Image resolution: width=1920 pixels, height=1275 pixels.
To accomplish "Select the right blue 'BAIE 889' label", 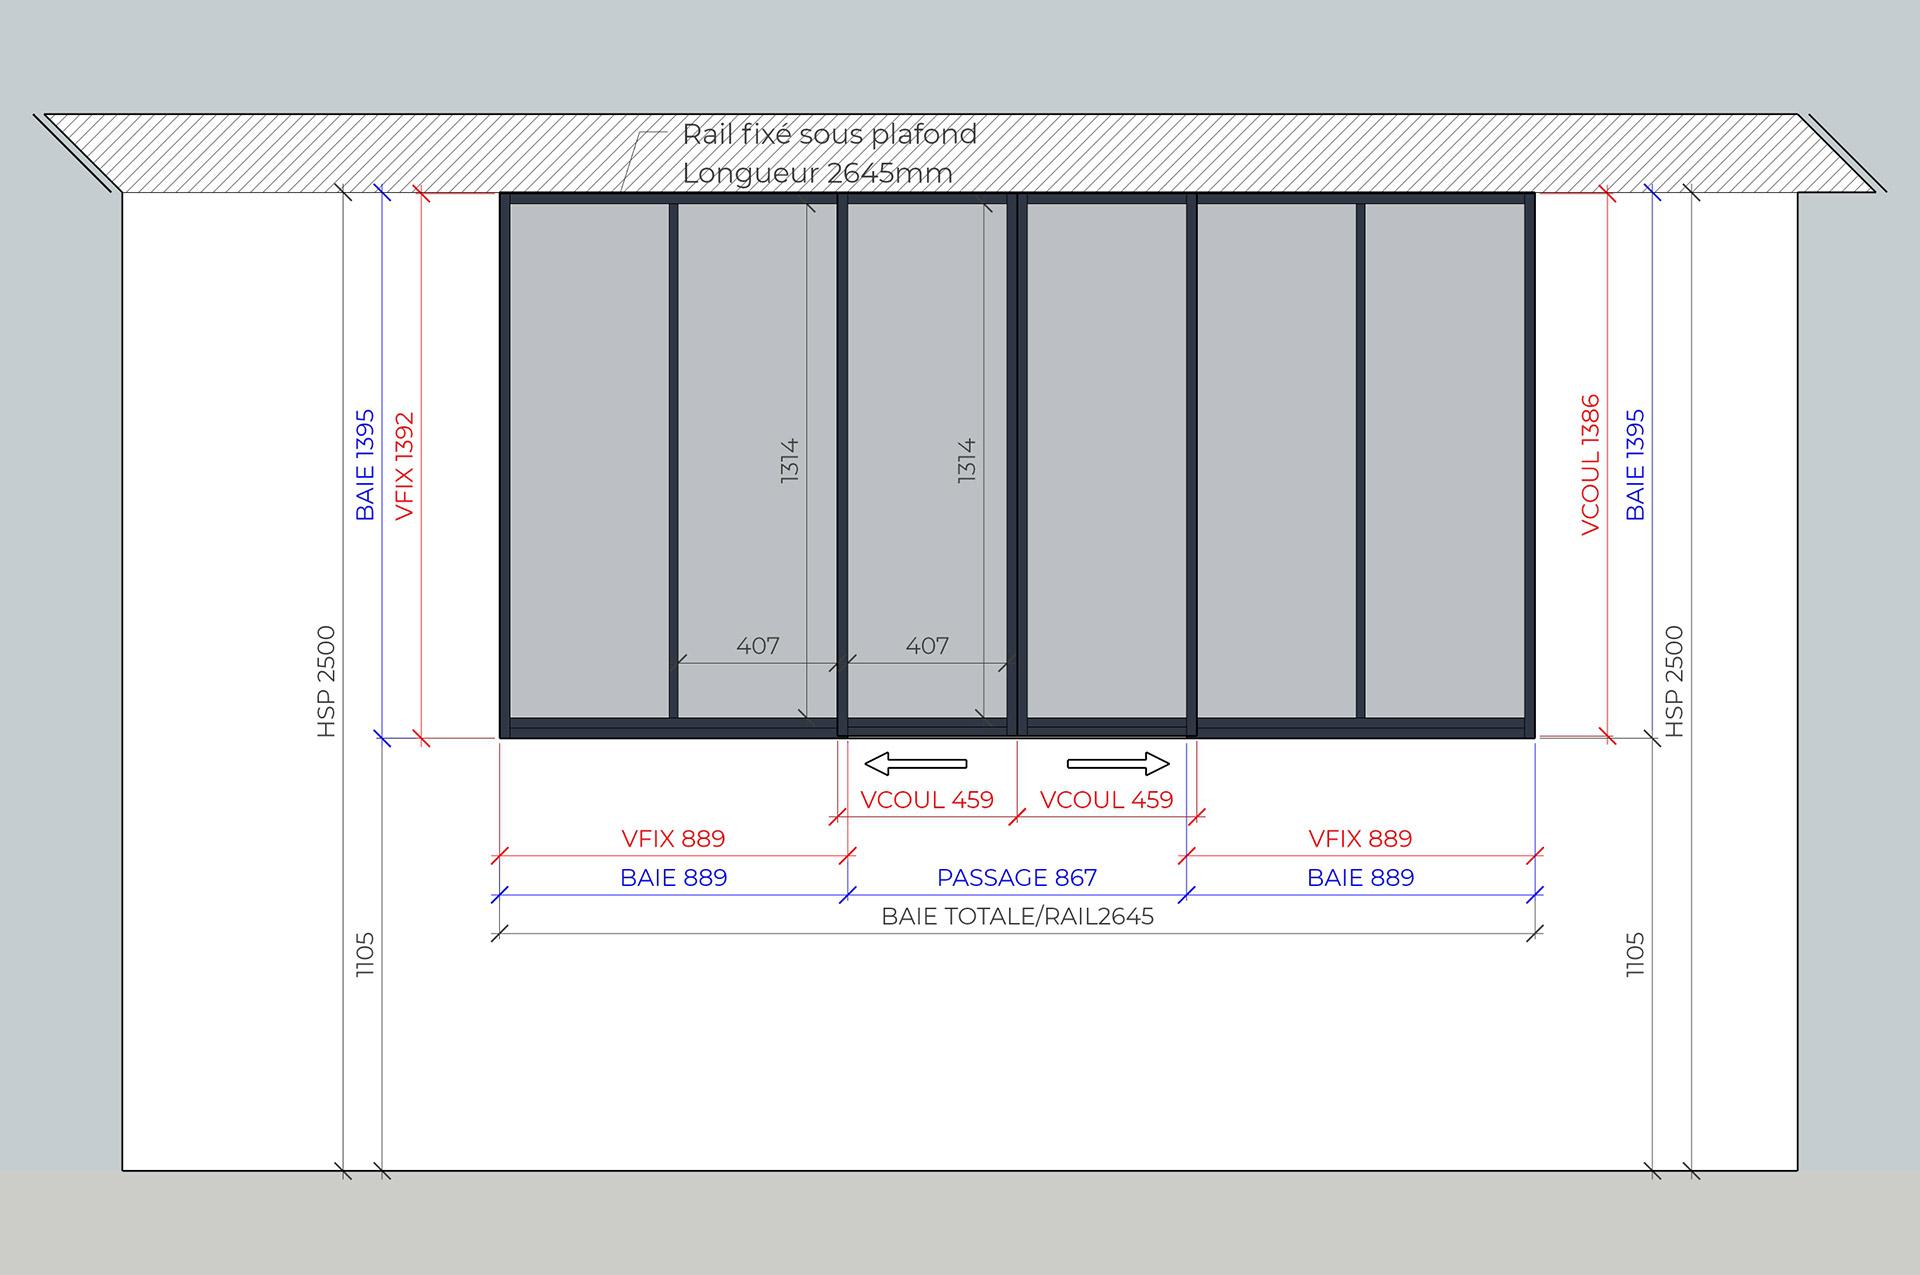I will click(x=1360, y=878).
